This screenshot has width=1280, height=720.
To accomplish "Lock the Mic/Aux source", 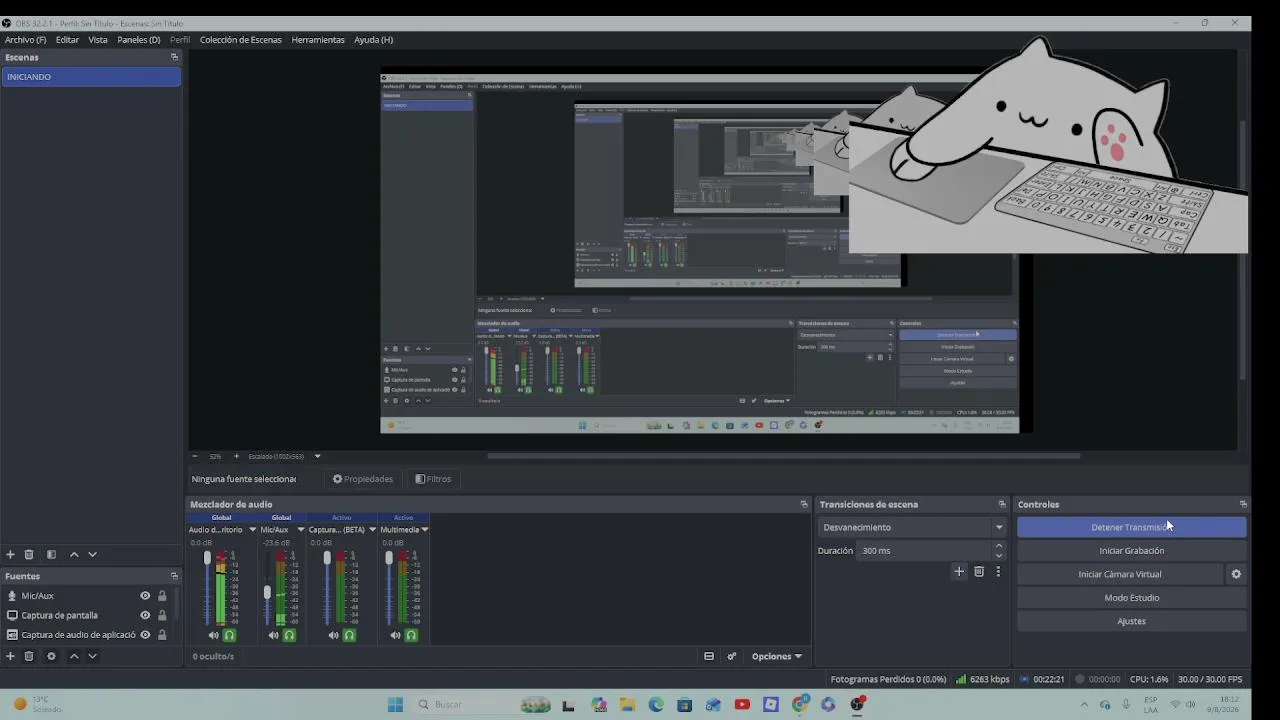I will click(x=162, y=596).
